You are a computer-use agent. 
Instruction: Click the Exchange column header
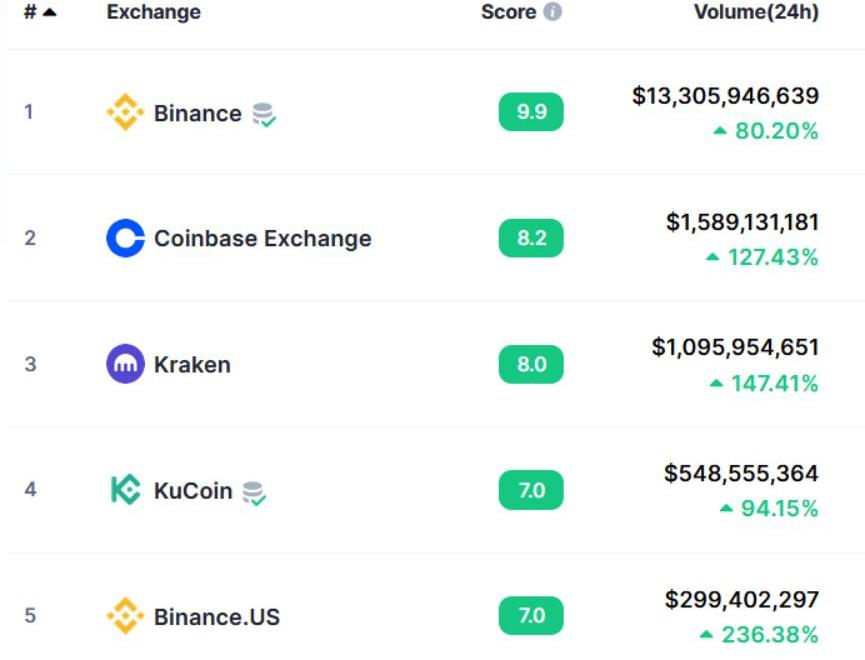pyautogui.click(x=153, y=13)
